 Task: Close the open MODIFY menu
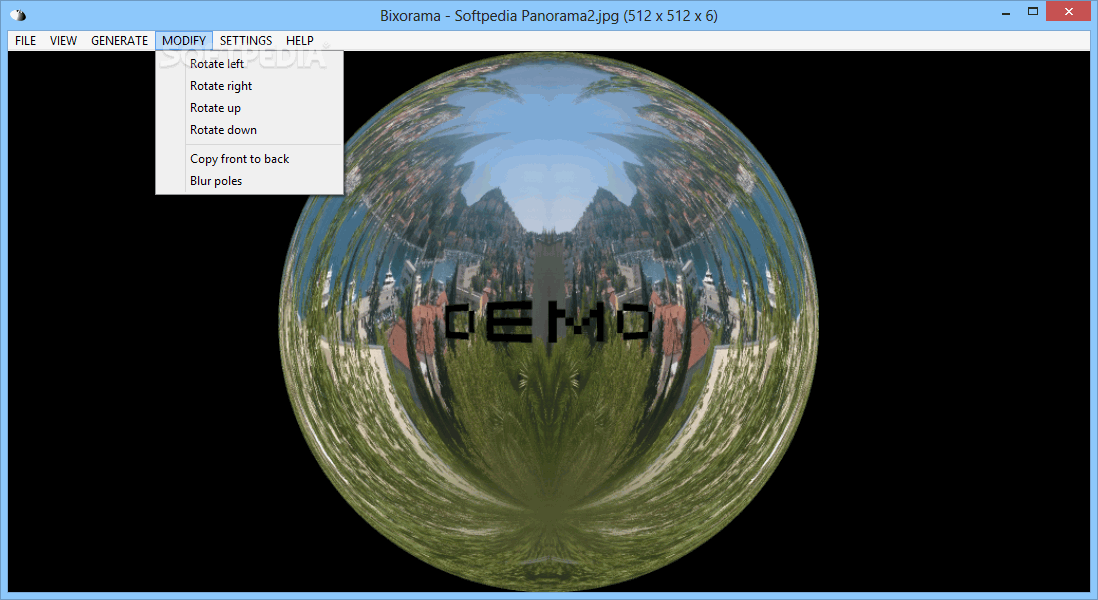coord(183,41)
